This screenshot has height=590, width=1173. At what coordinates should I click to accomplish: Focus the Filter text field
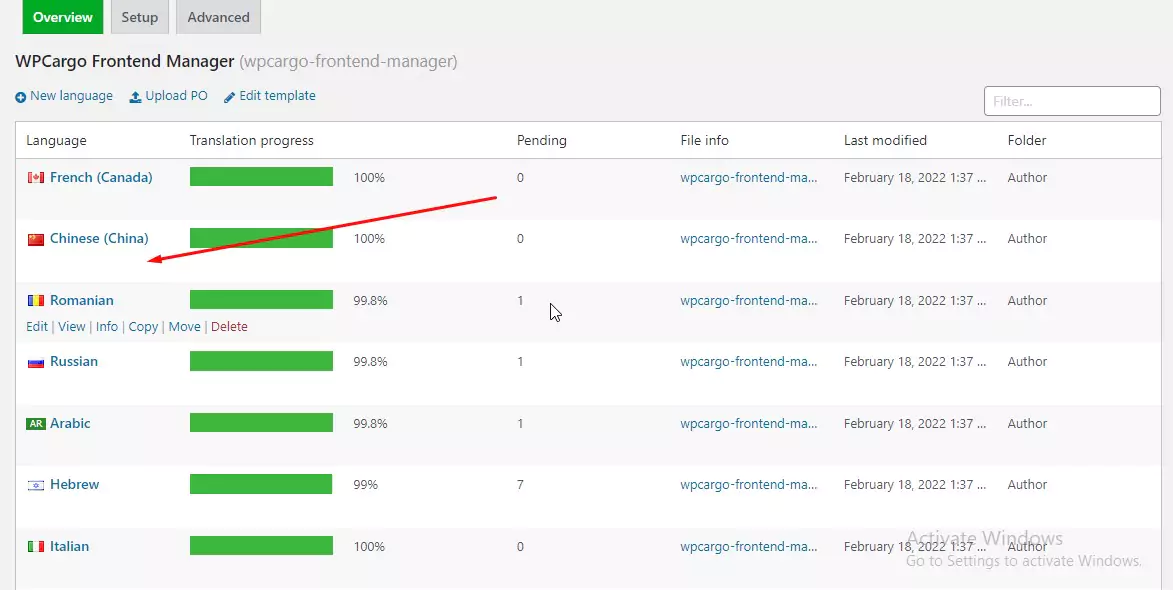click(x=1071, y=101)
